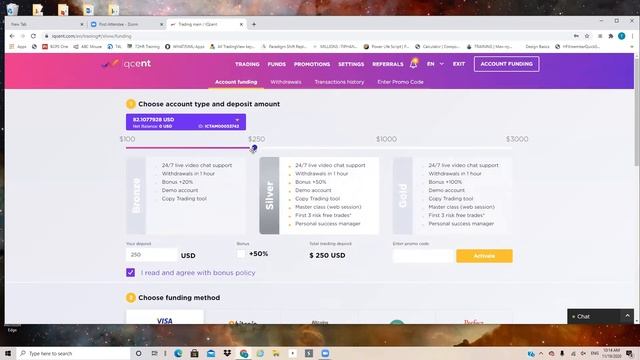Viewport: 640px width, 360px height.
Task: Open Microsoft Store on taskbar
Action: coord(194,353)
